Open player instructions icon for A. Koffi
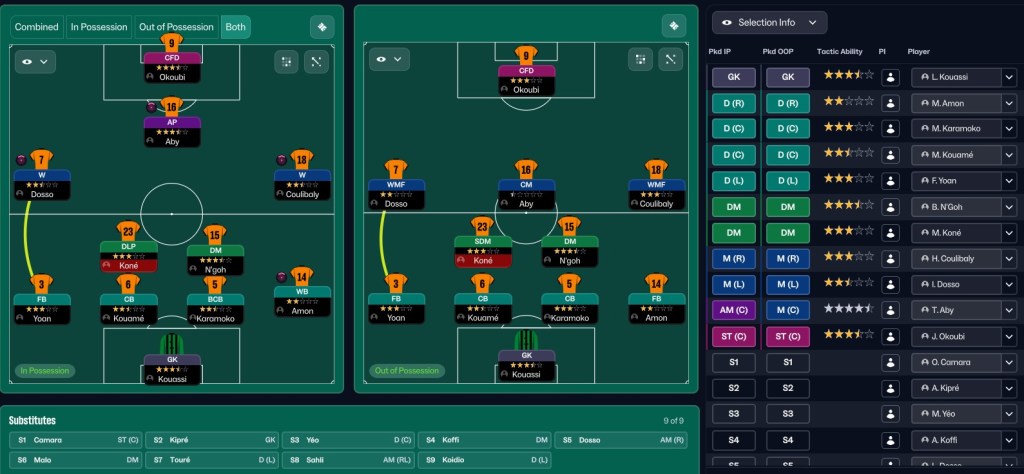Viewport: 1024px width, 474px height. click(x=890, y=440)
